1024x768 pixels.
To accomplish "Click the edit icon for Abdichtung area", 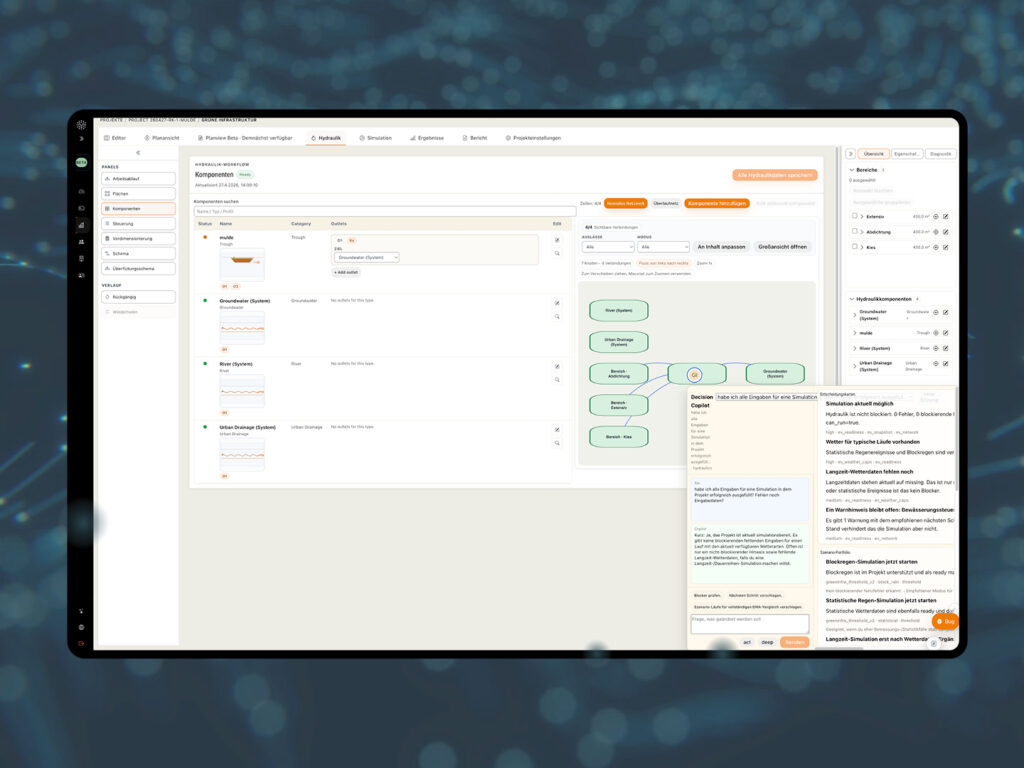I will [946, 232].
